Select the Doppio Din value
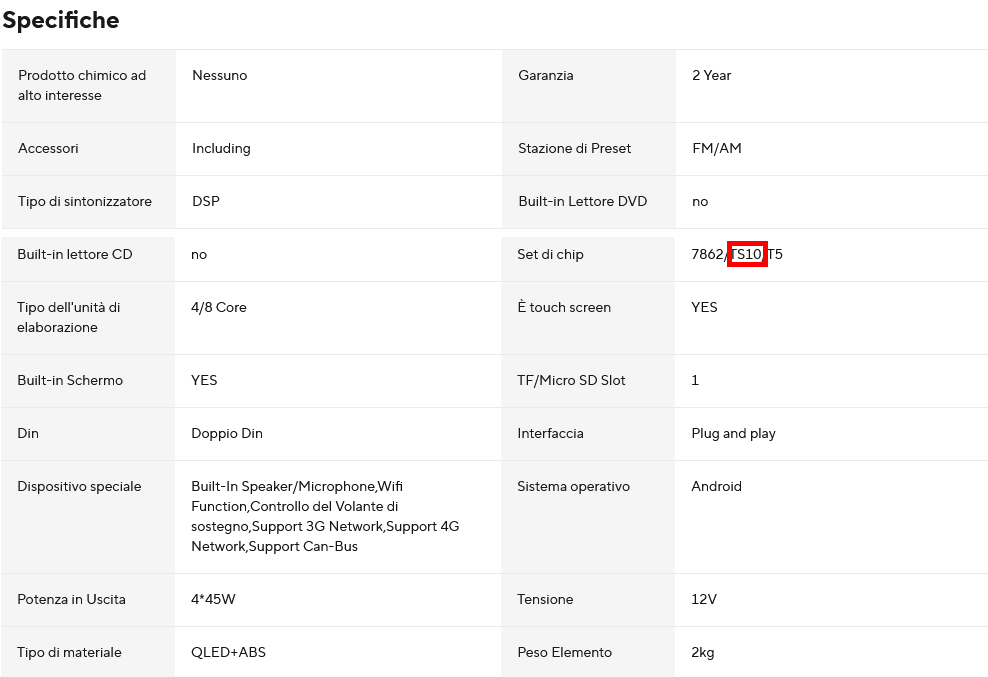 [x=227, y=433]
